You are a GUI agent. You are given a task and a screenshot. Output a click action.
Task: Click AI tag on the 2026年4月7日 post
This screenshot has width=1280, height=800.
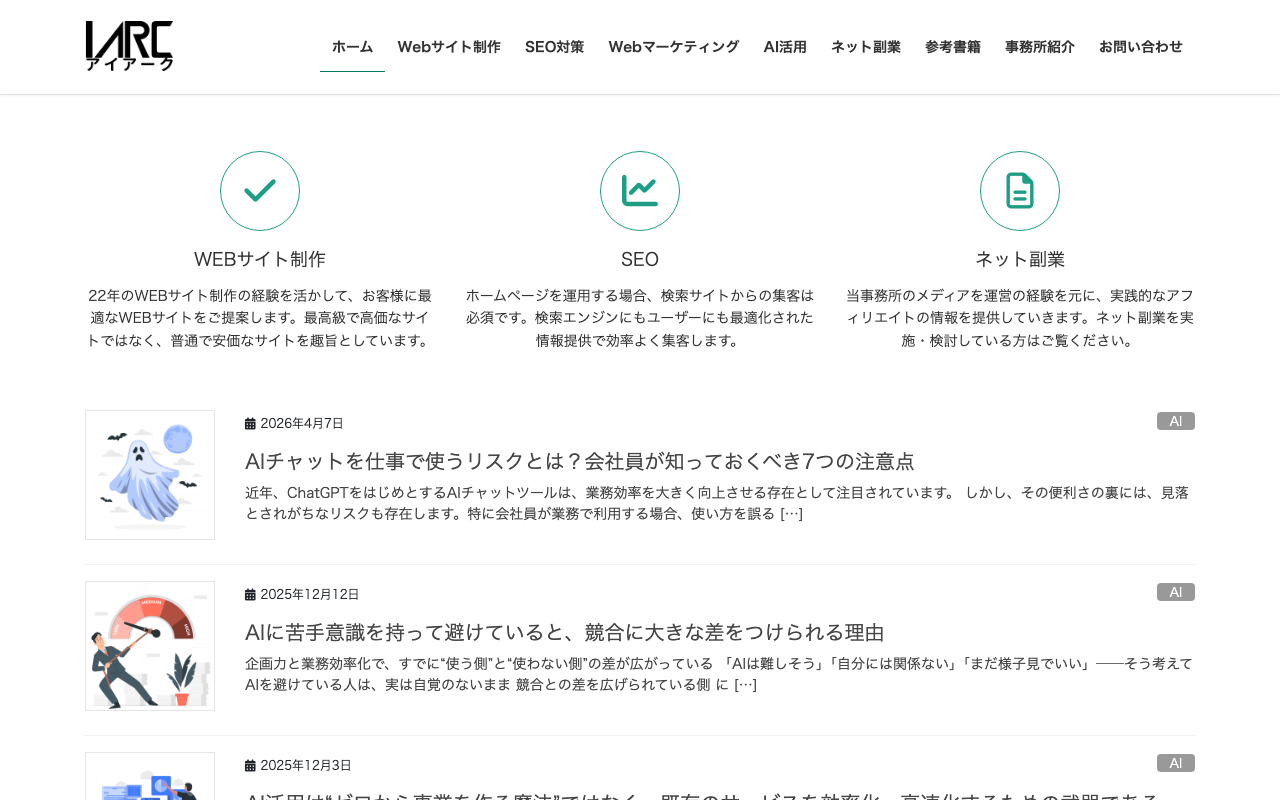[x=1176, y=421]
